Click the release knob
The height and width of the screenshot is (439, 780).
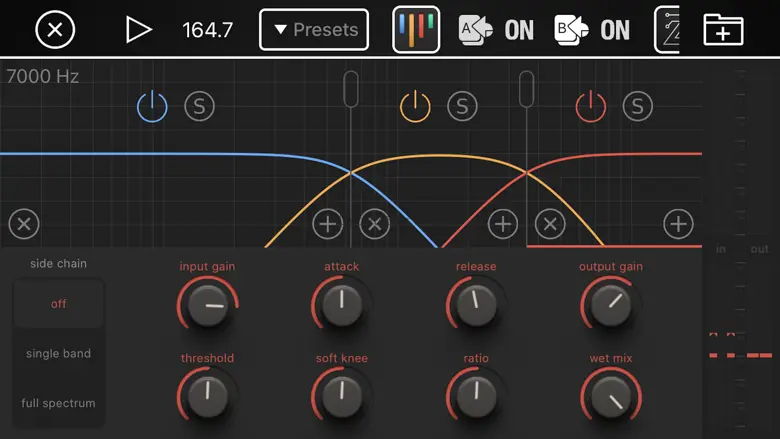coord(476,304)
